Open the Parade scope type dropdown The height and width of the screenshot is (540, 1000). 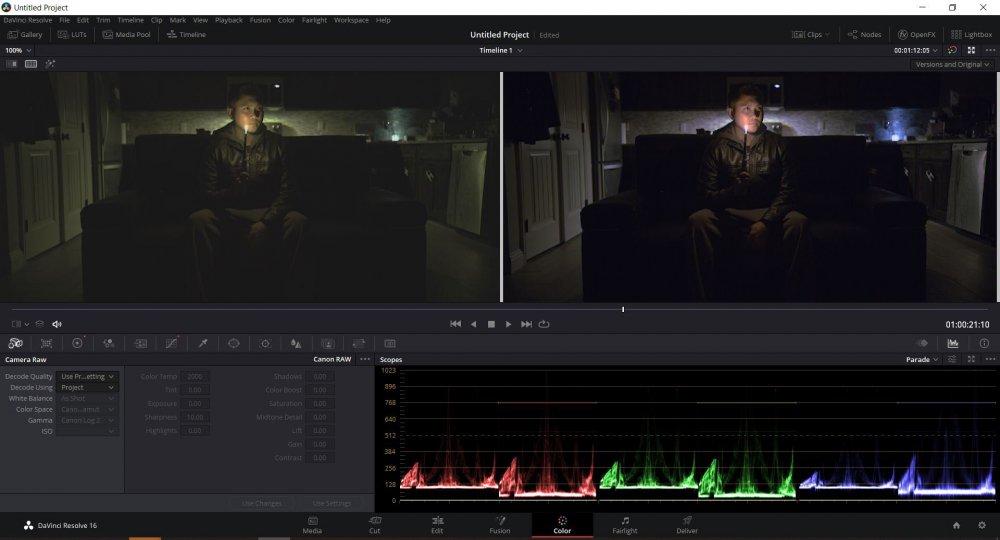[x=922, y=359]
